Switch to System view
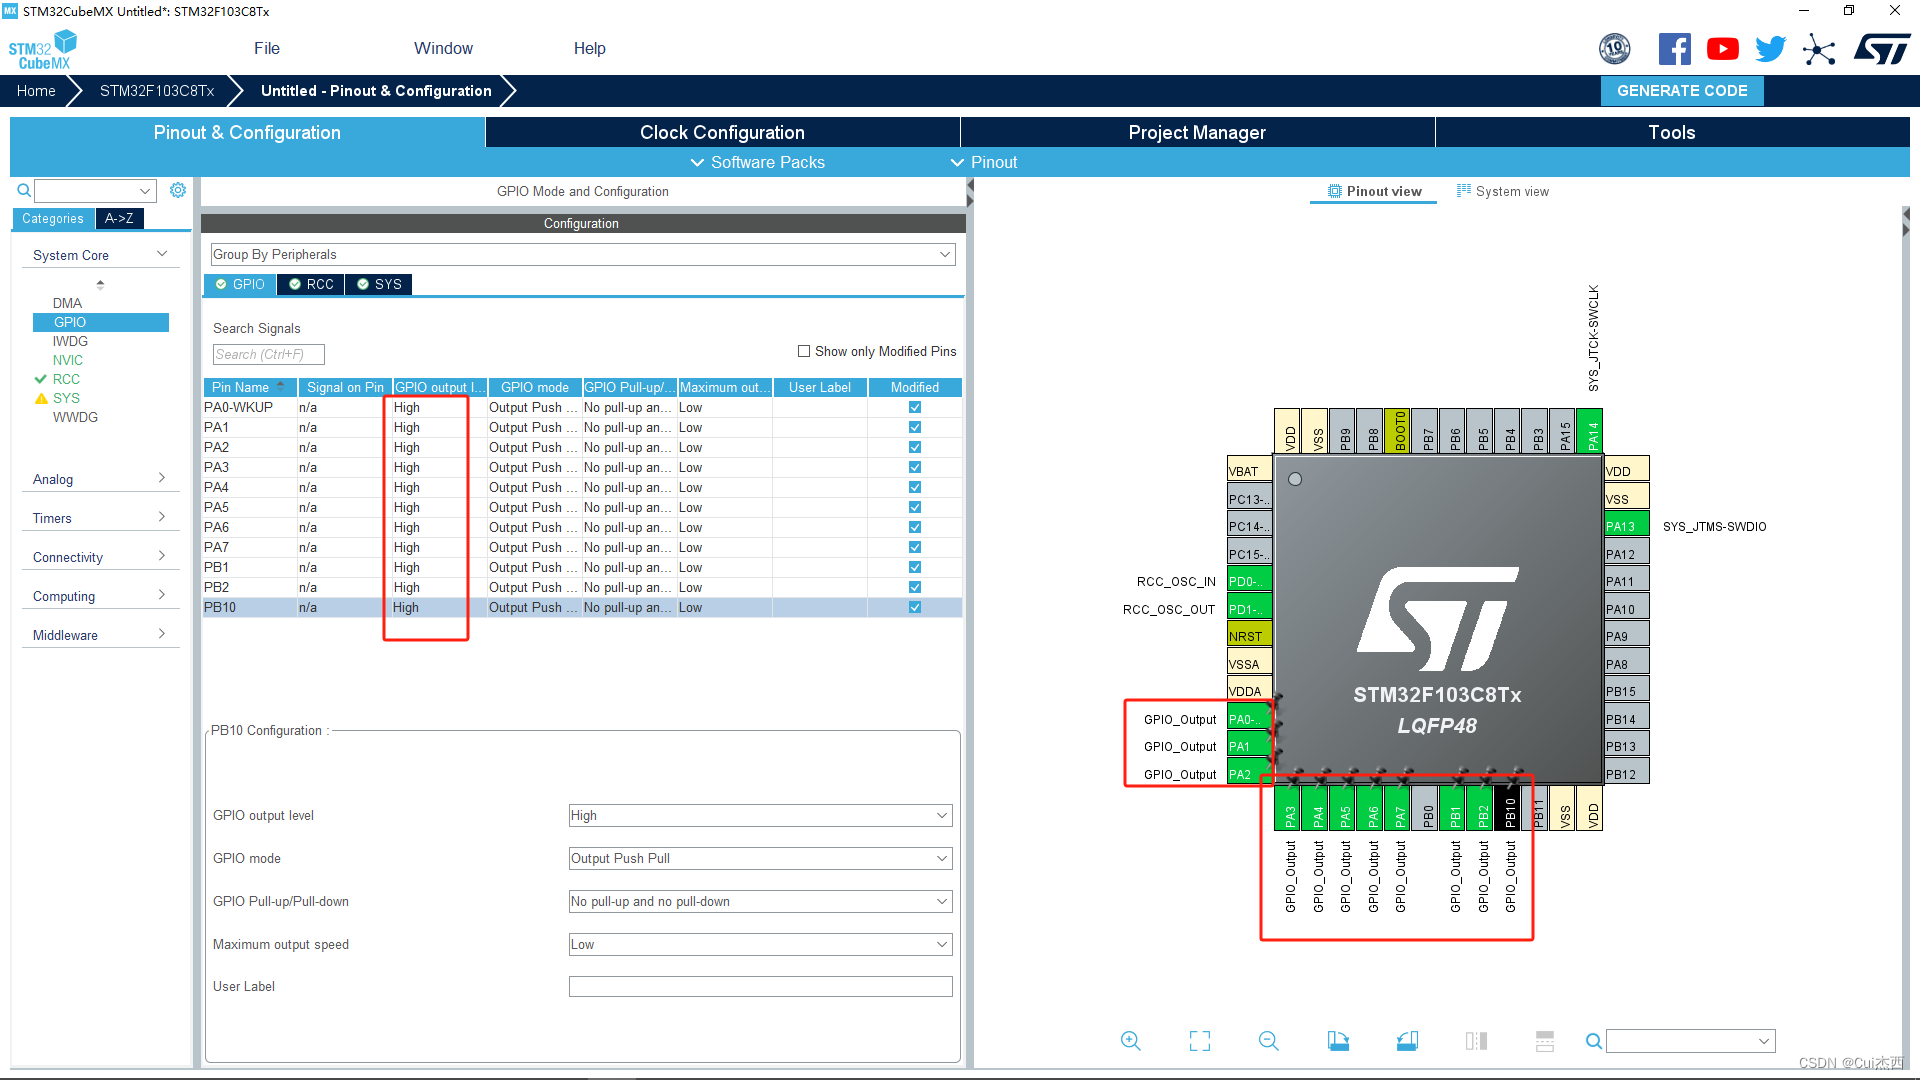 1503,191
